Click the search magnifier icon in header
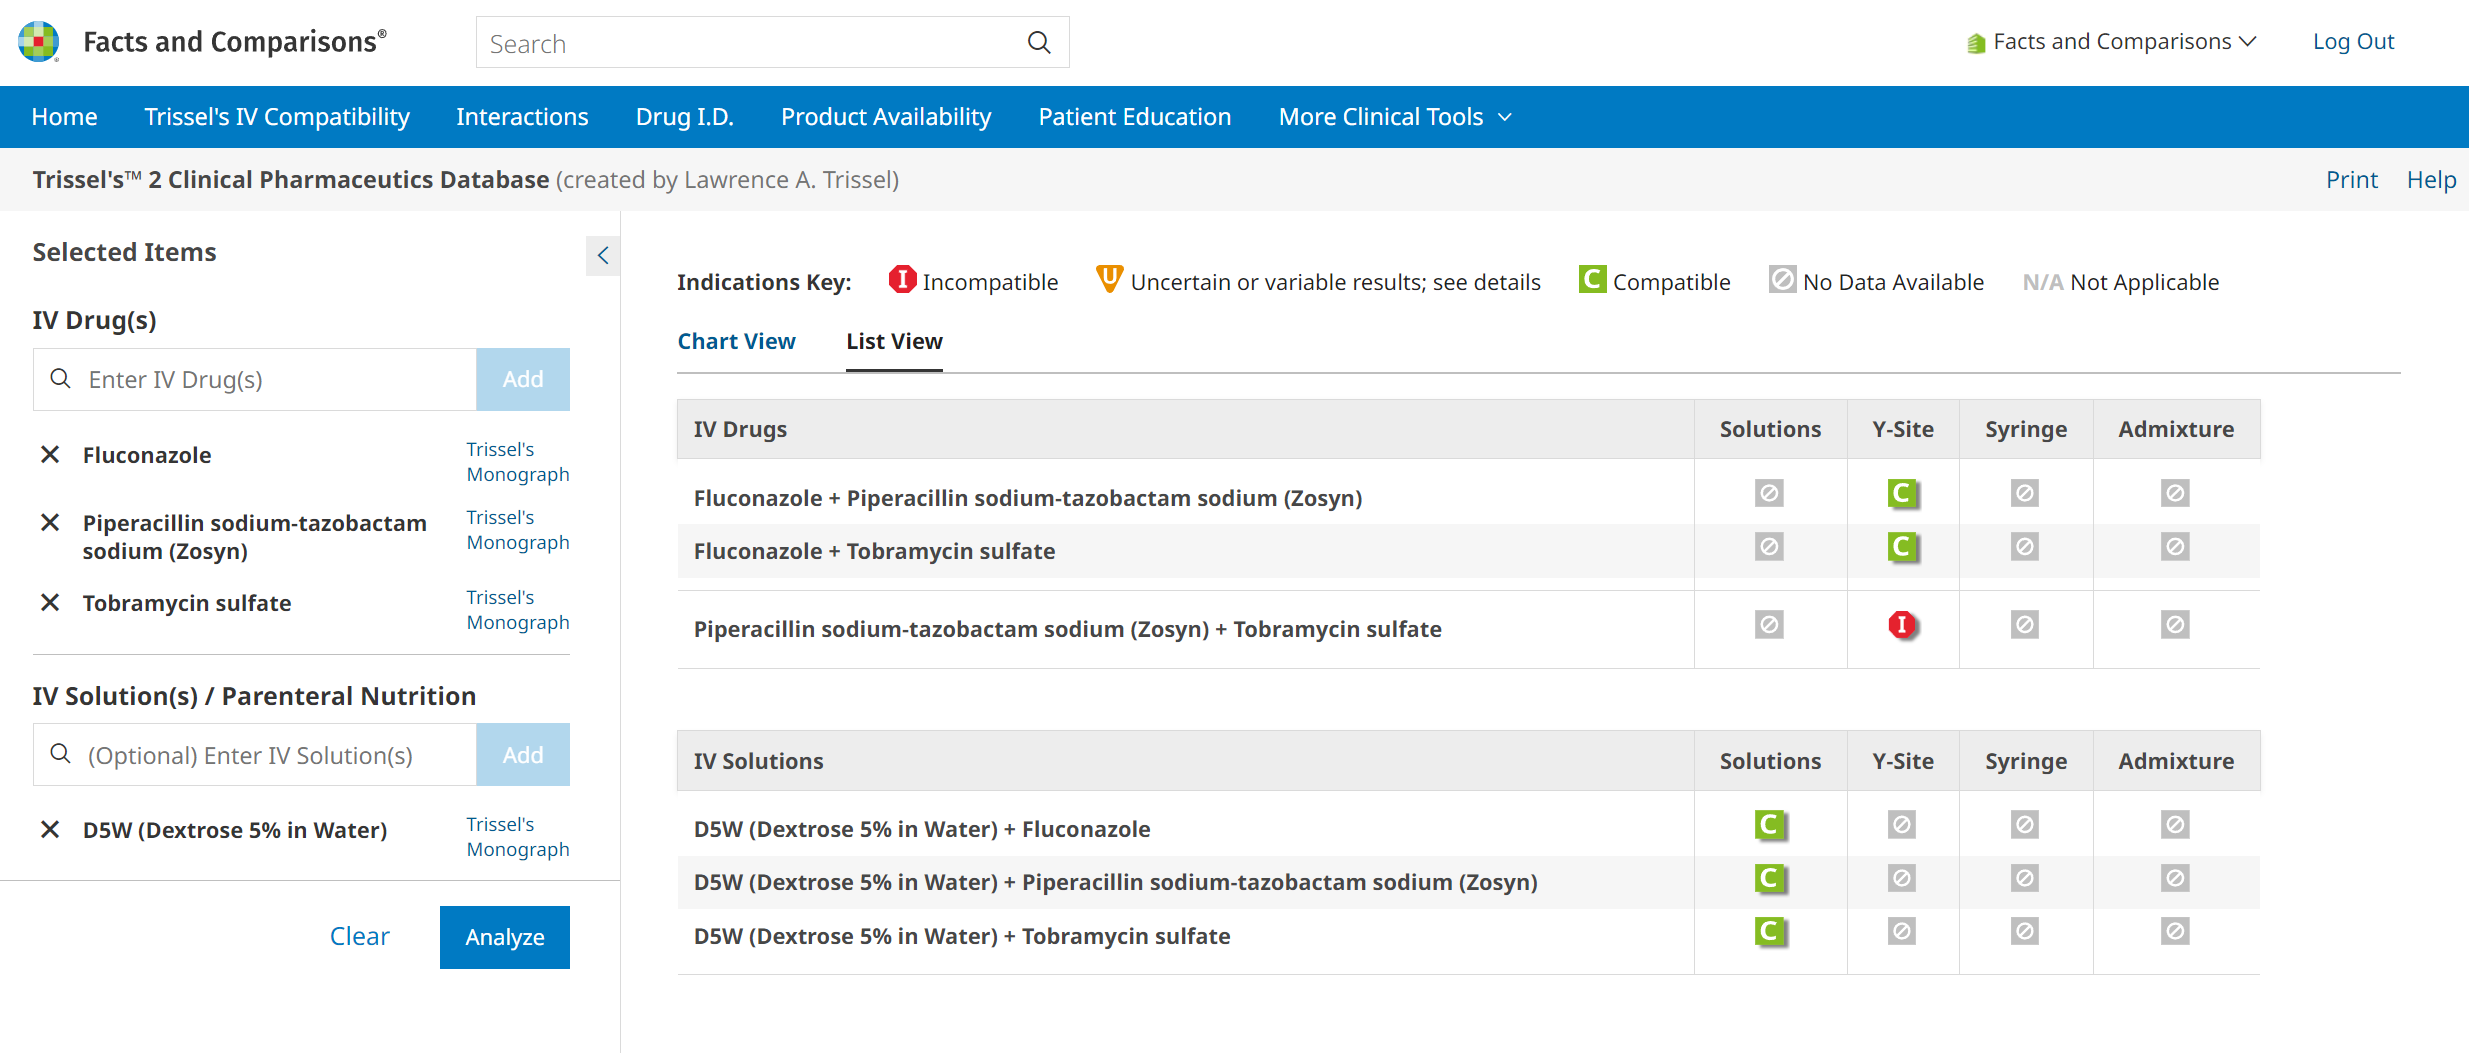Image resolution: width=2469 pixels, height=1053 pixels. pos(1039,43)
